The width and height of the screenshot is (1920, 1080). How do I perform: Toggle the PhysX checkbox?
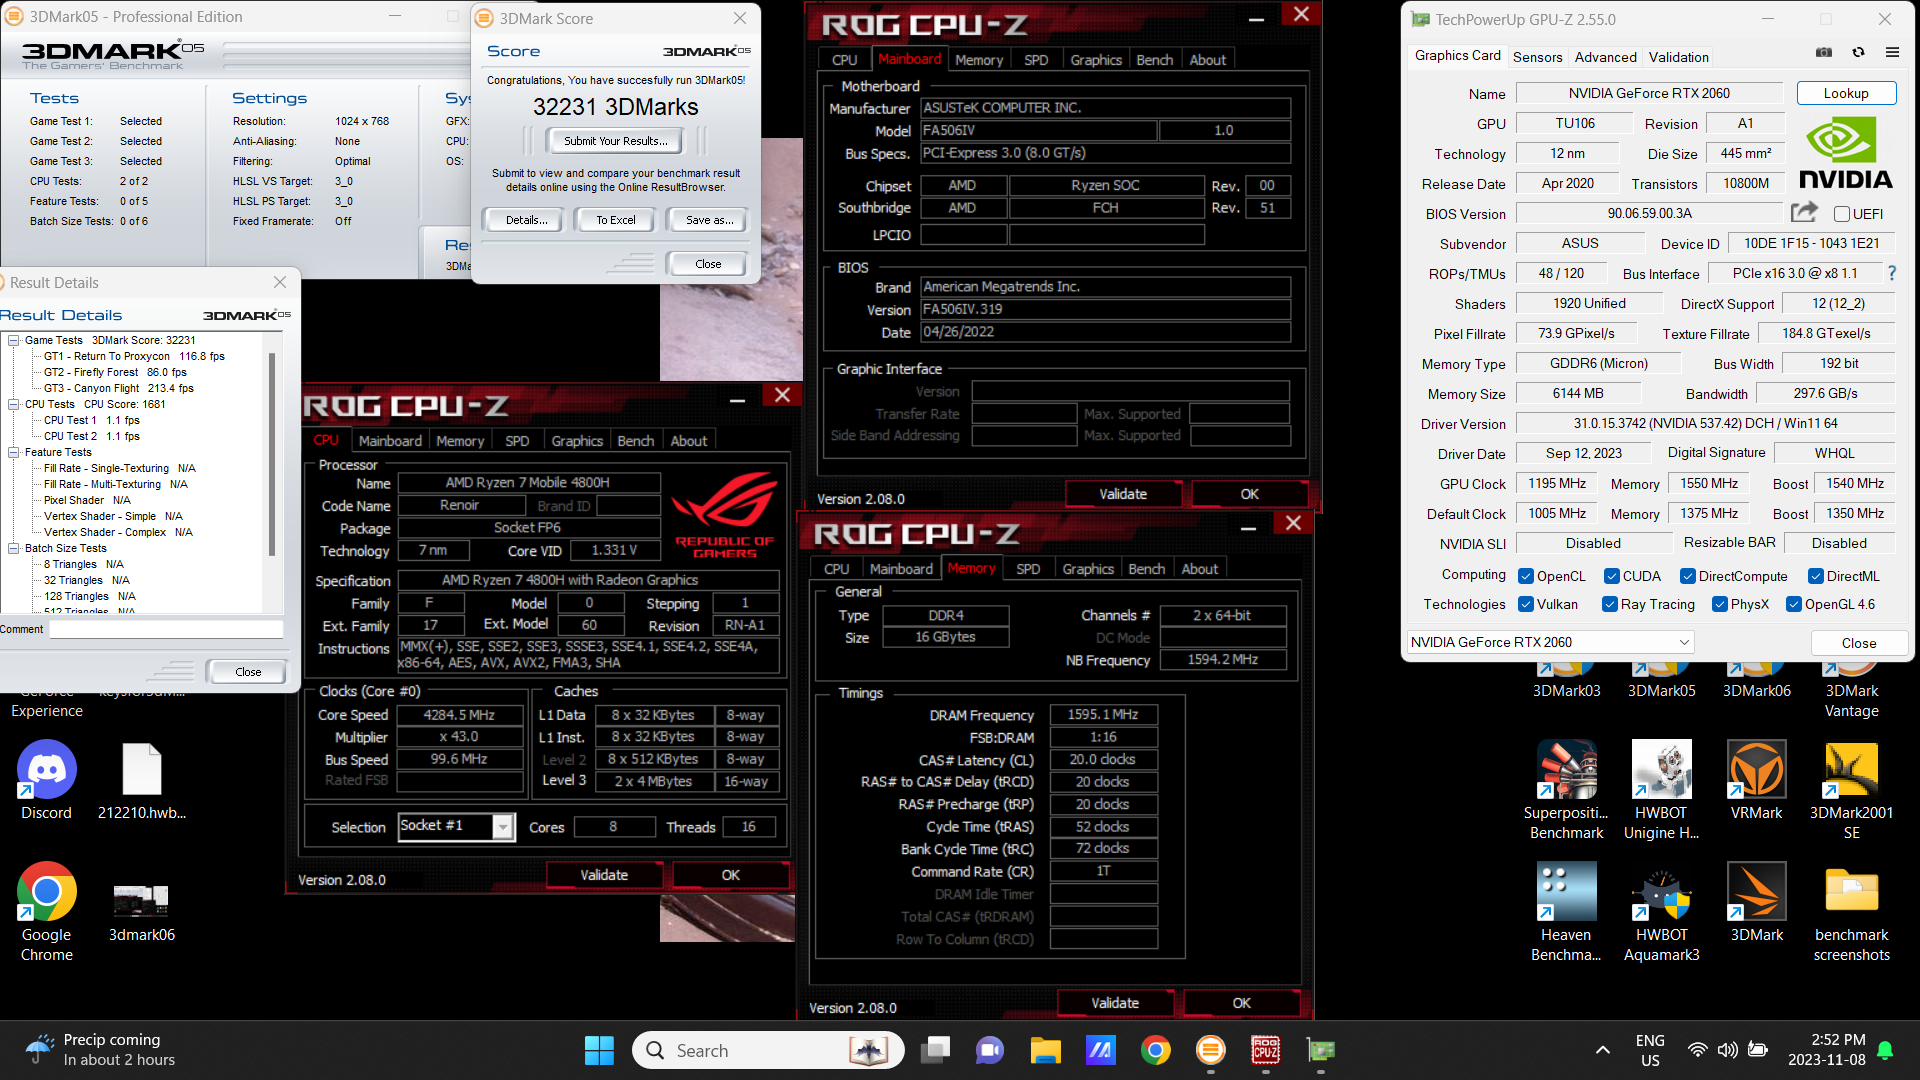point(1719,604)
